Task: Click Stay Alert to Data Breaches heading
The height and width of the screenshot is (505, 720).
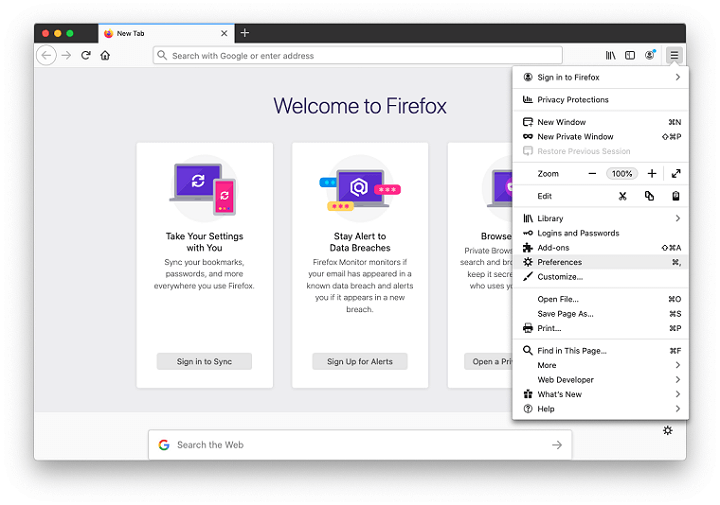Action: [x=360, y=242]
